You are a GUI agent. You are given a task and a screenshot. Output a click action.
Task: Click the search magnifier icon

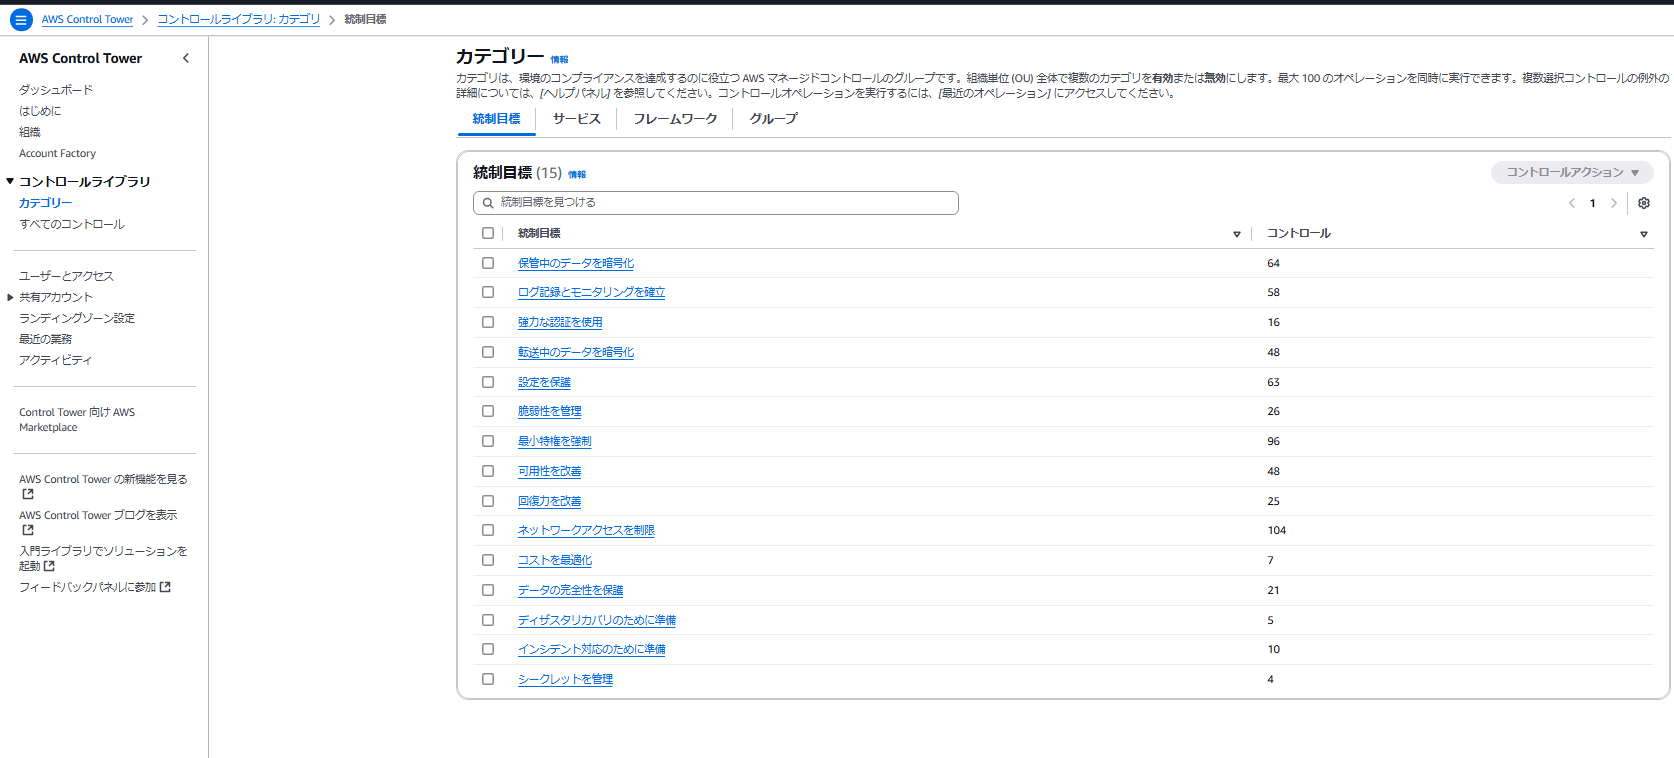click(488, 203)
